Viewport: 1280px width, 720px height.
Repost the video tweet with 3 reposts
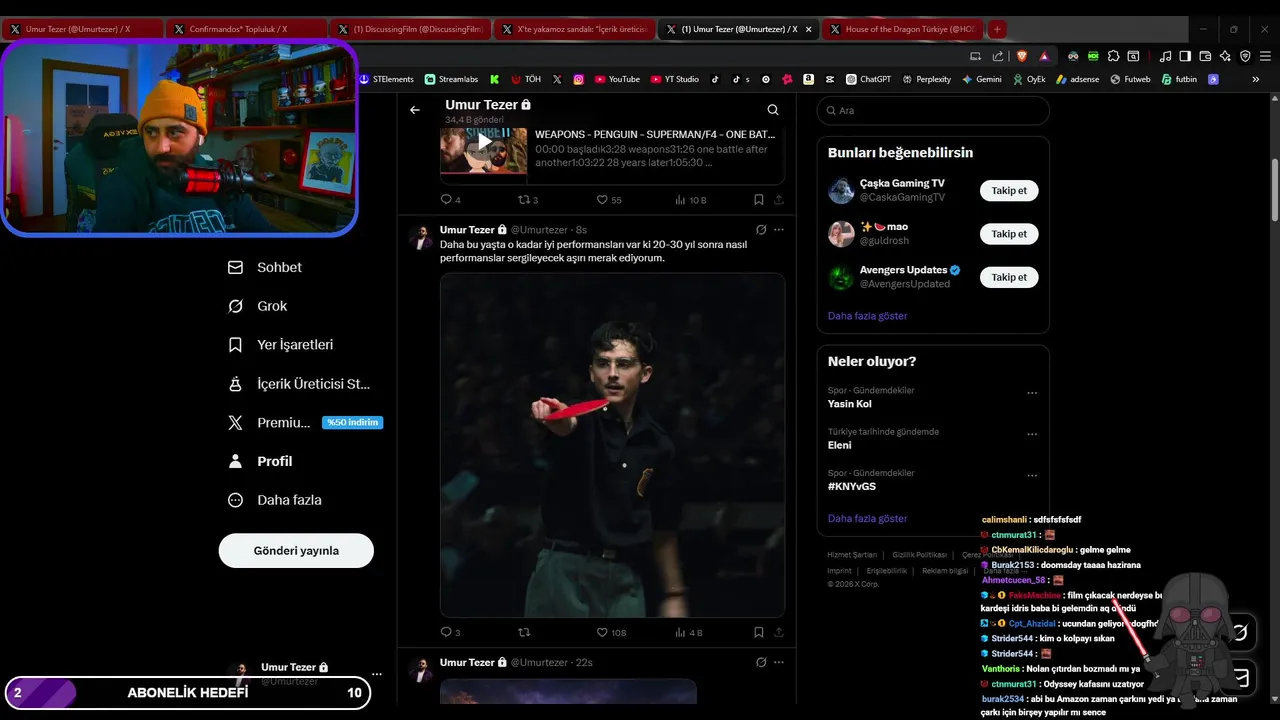(x=528, y=199)
